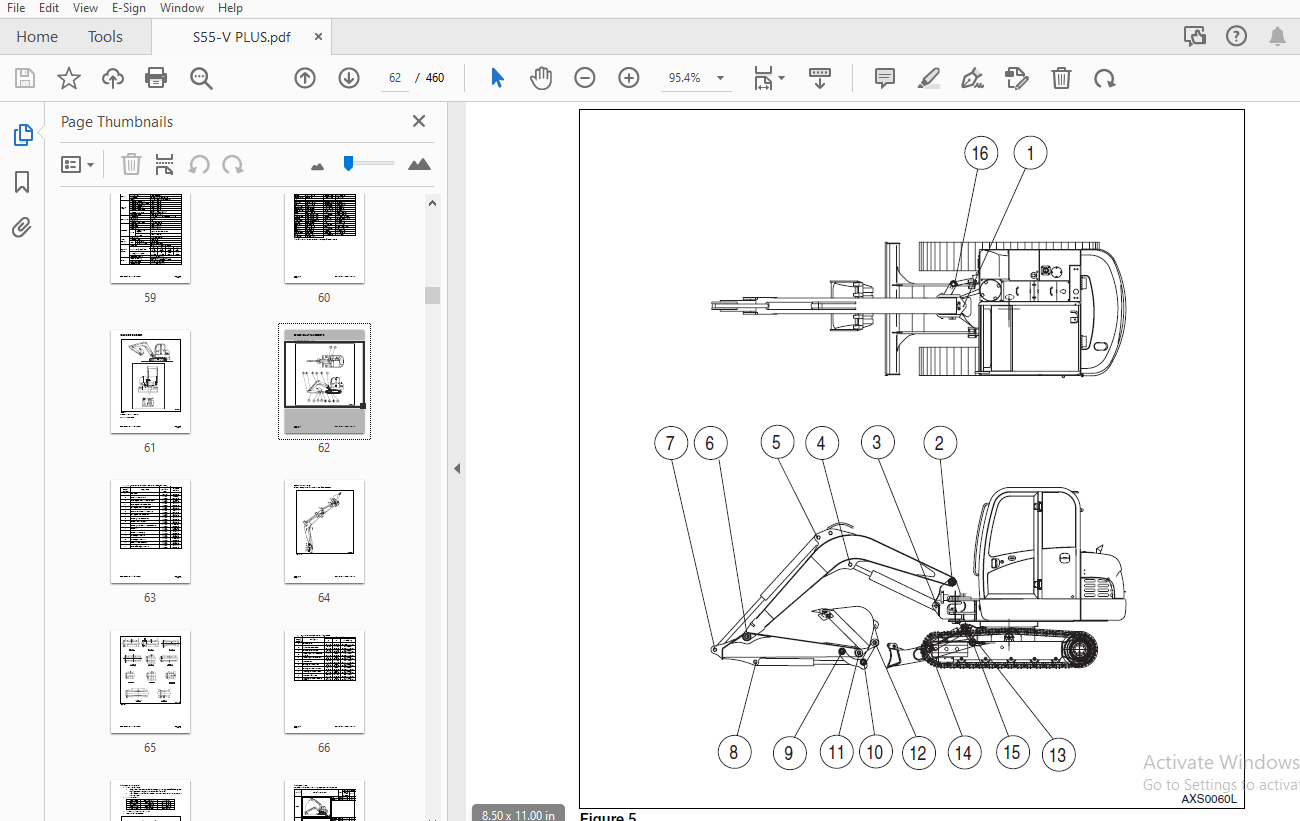Print the document using printer icon
The height and width of the screenshot is (821, 1300).
[x=156, y=78]
